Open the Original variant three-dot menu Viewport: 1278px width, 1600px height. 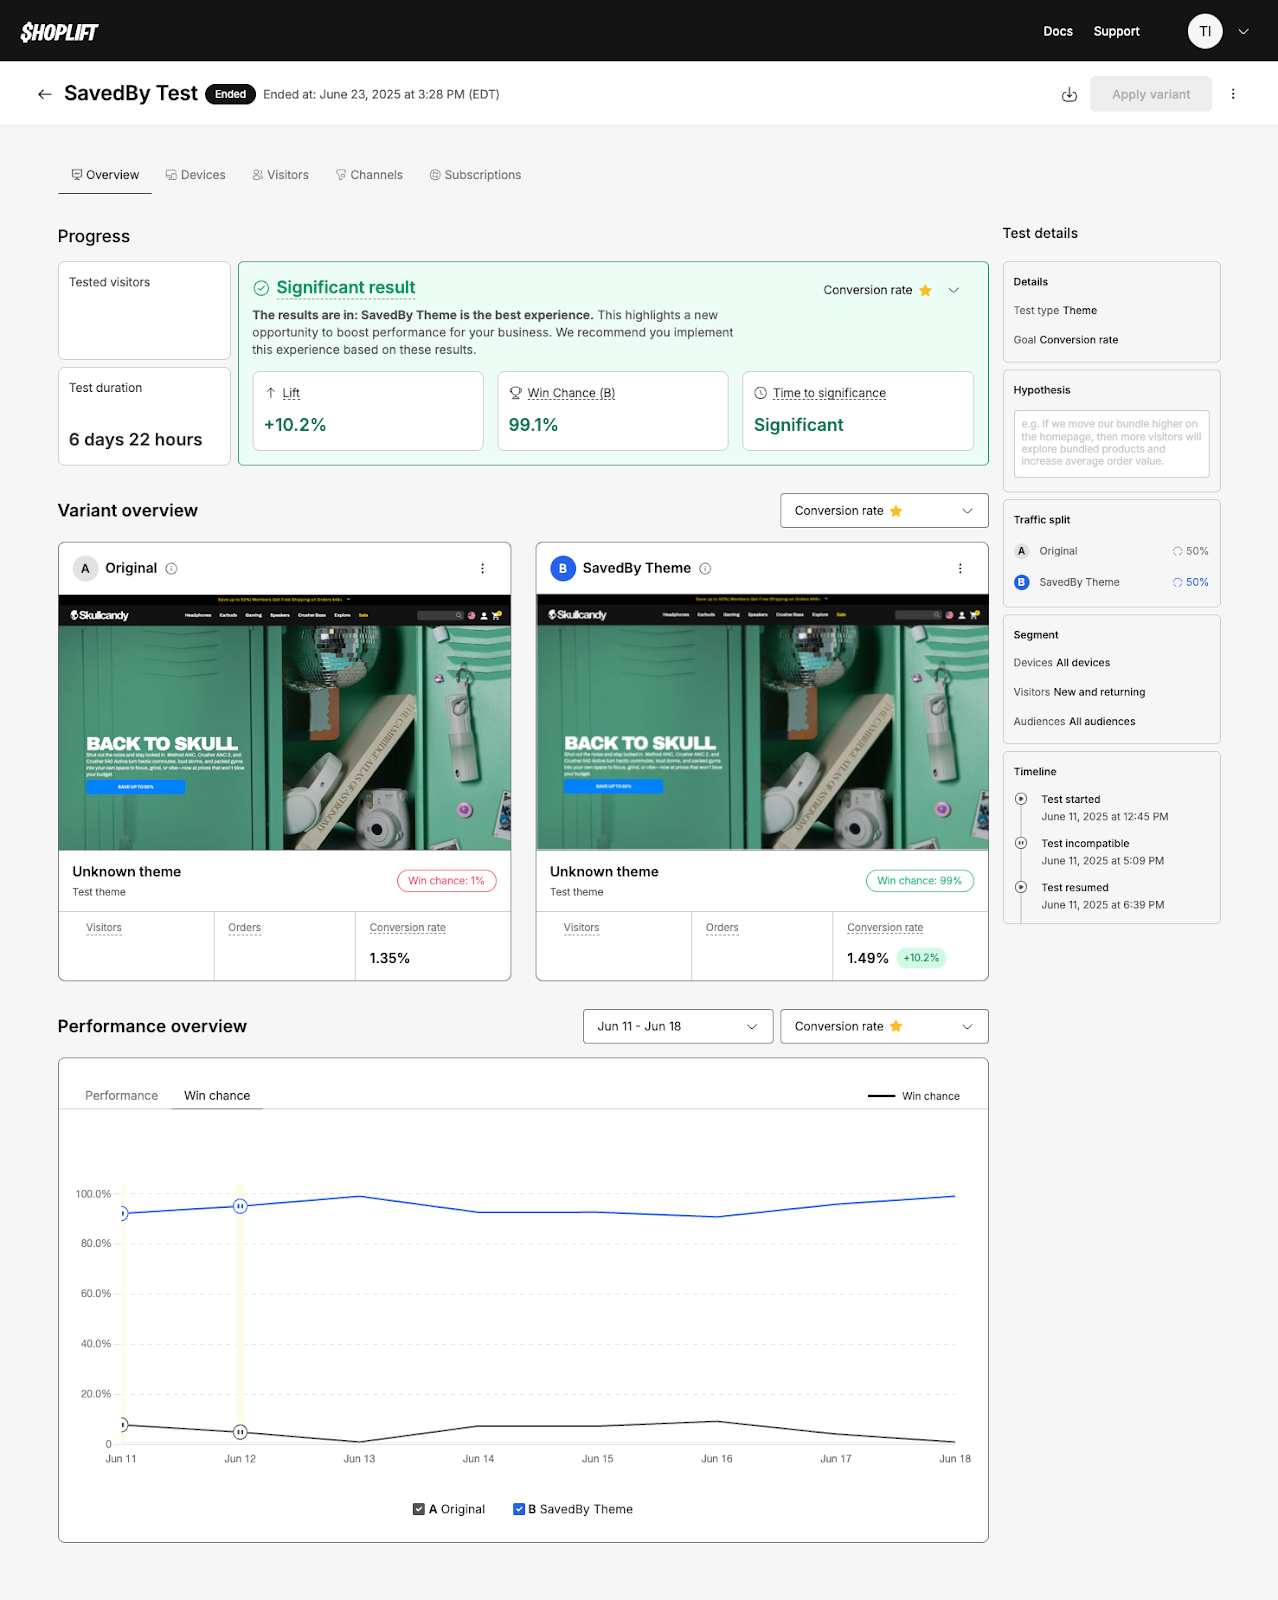point(483,568)
